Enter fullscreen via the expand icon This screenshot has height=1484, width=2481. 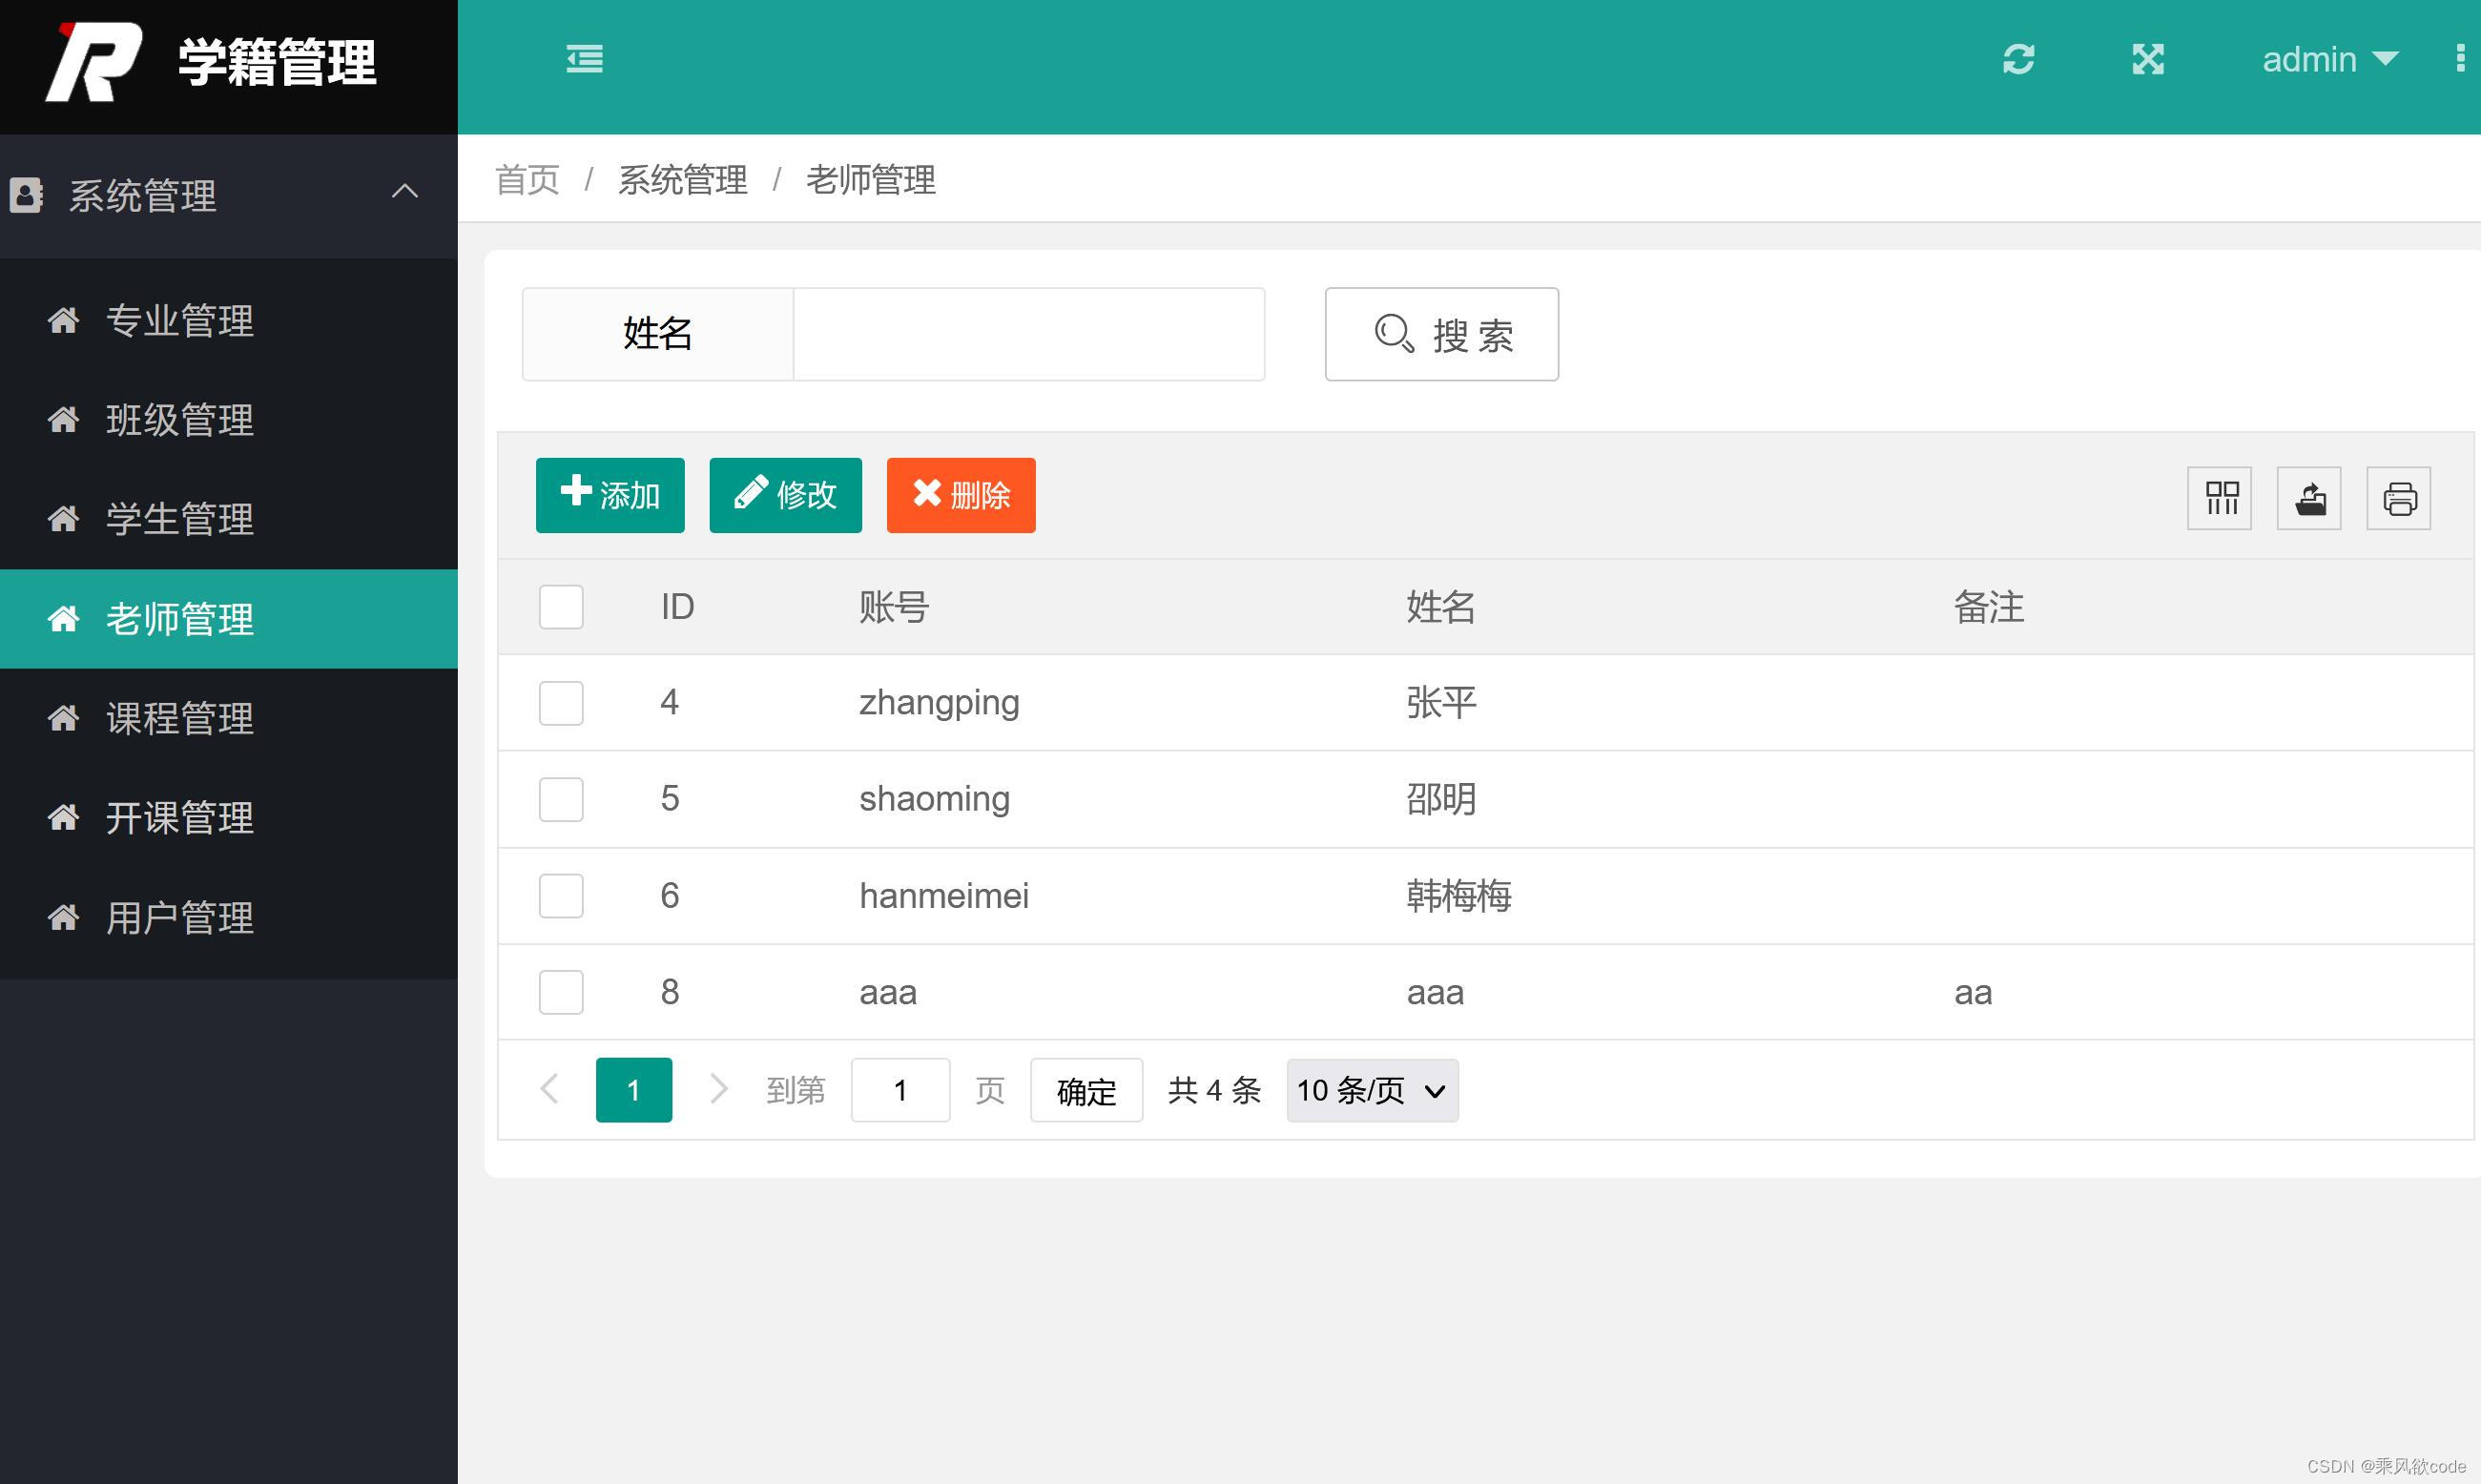pyautogui.click(x=2147, y=60)
